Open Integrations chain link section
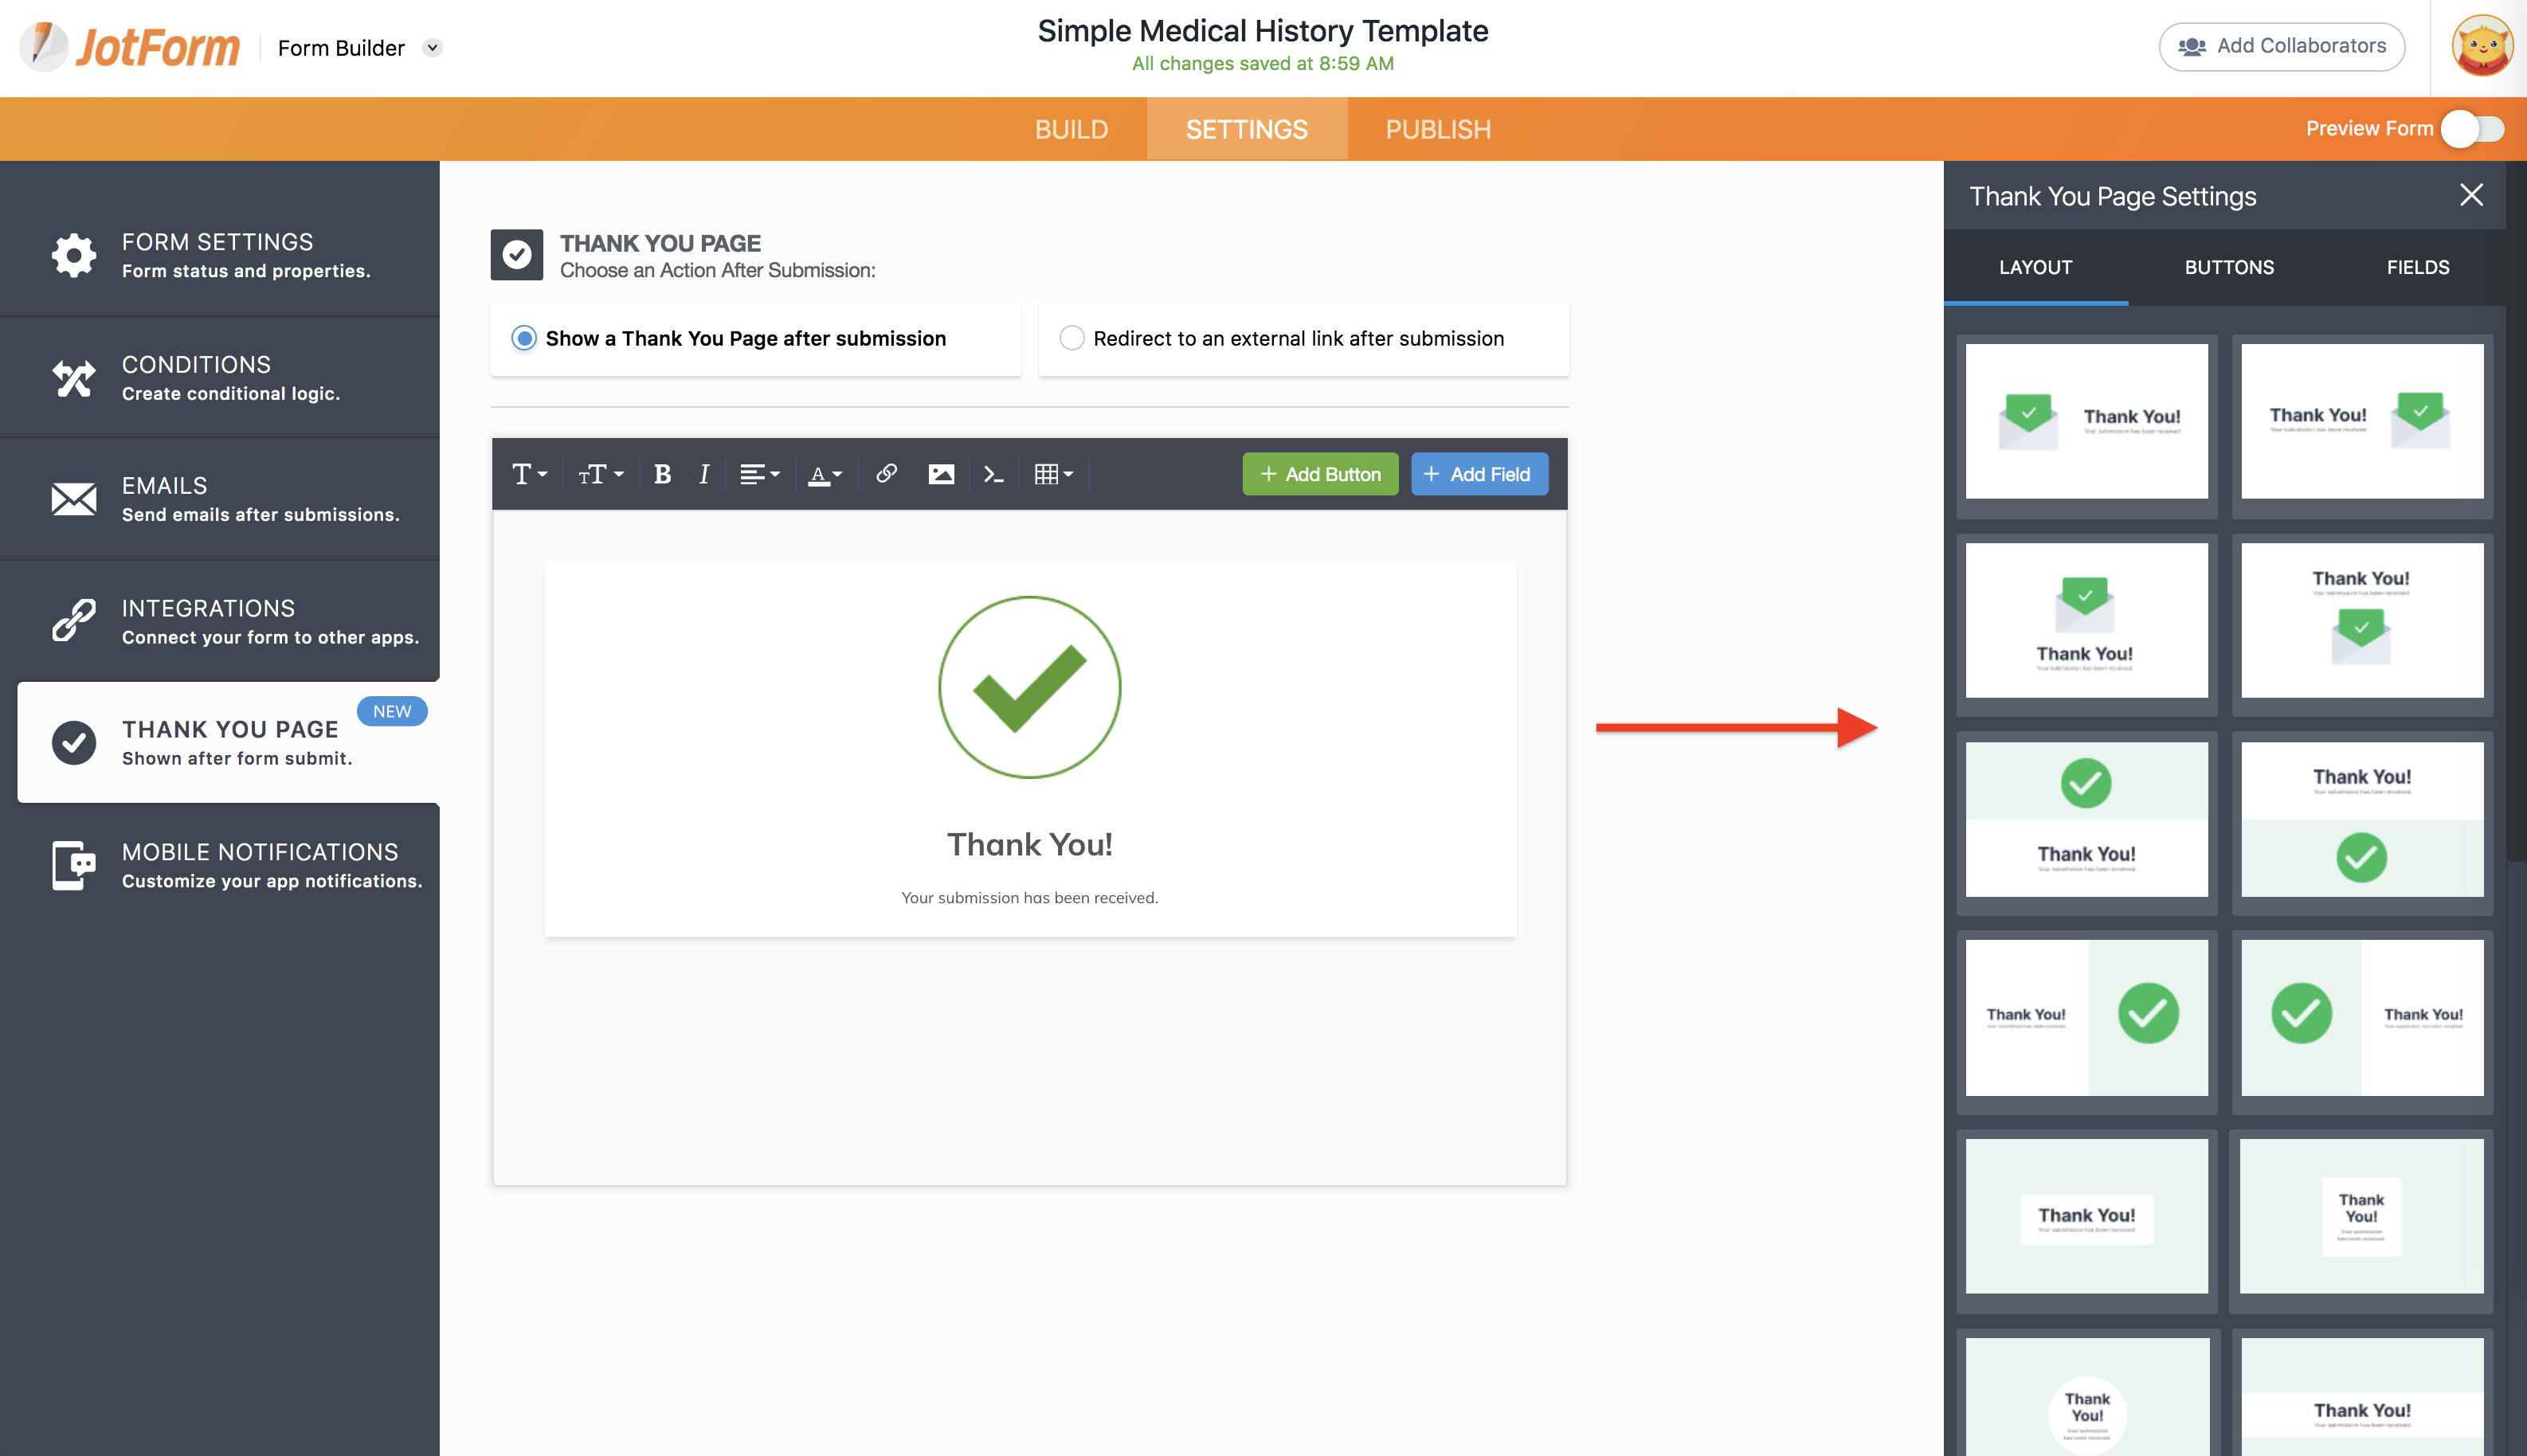The image size is (2527, 1456). coord(74,621)
